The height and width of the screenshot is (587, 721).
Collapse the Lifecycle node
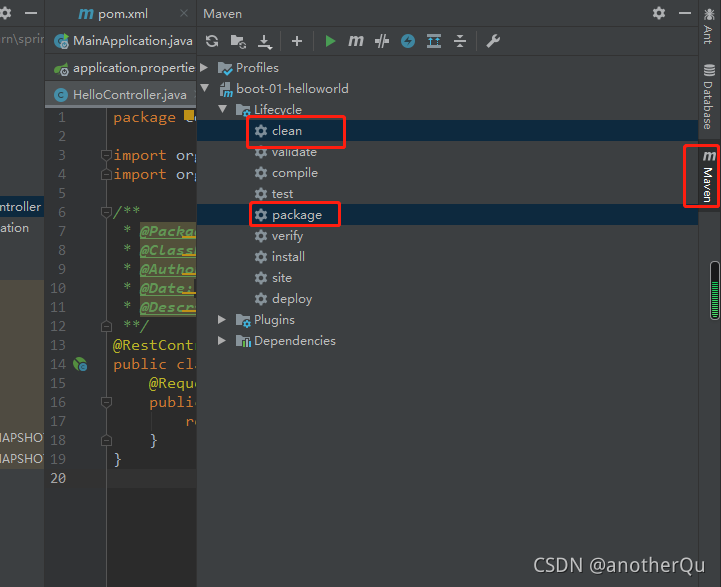223,109
